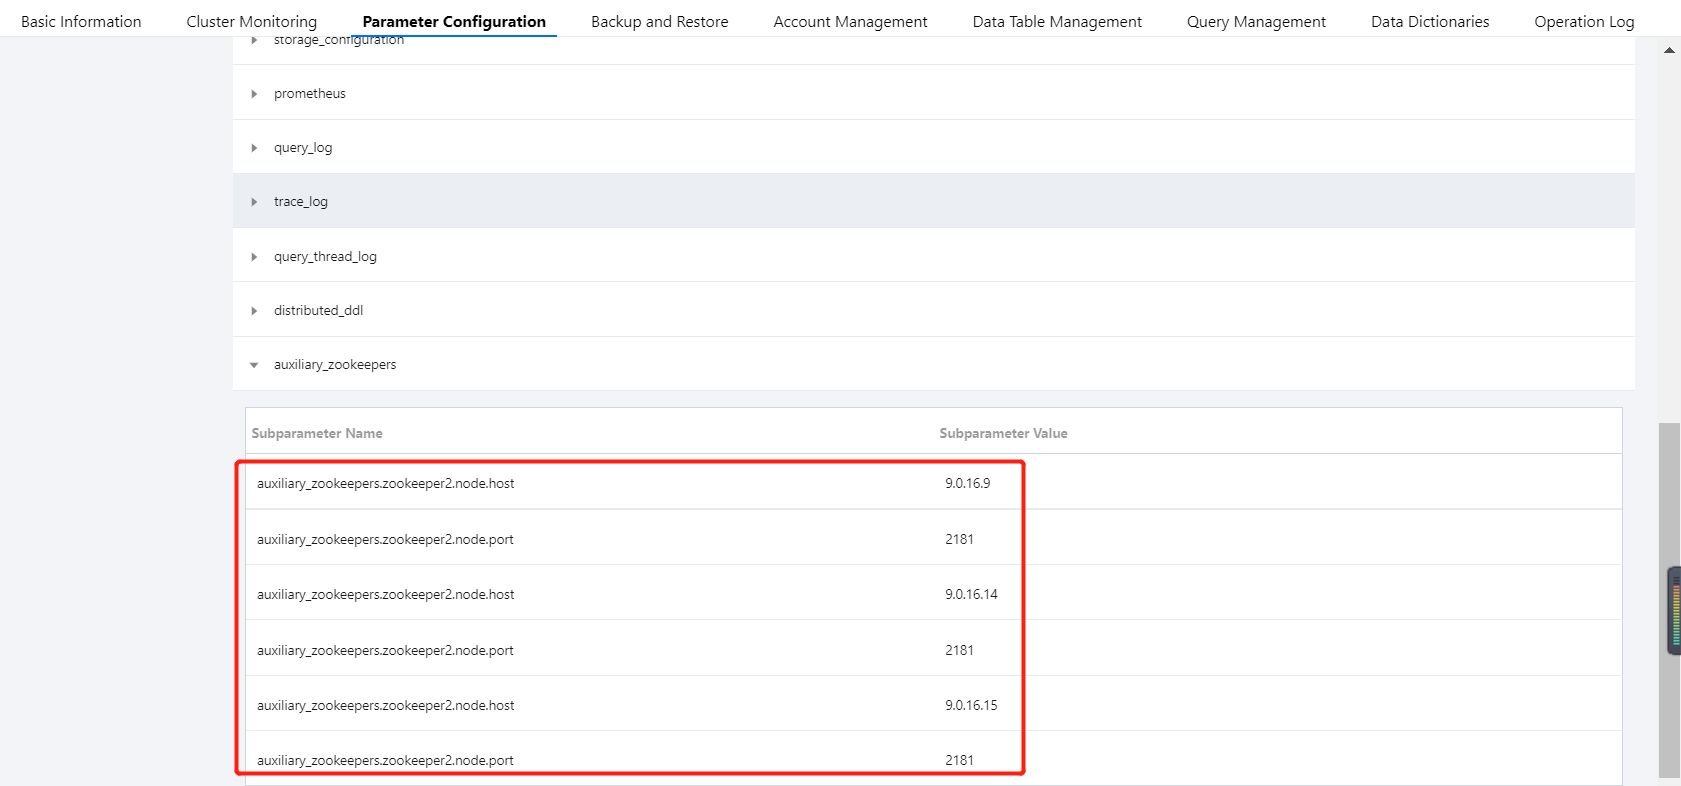Viewport: 1681px width, 786px height.
Task: Open the Account Management tab
Action: (850, 21)
